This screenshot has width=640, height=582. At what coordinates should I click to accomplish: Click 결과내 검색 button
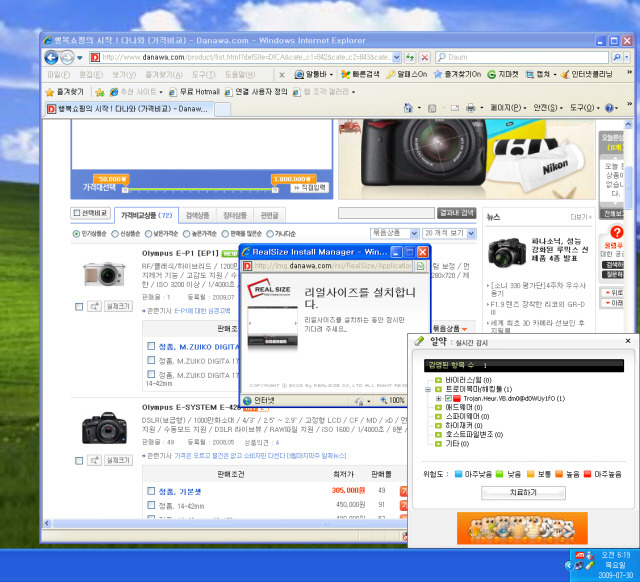click(457, 213)
